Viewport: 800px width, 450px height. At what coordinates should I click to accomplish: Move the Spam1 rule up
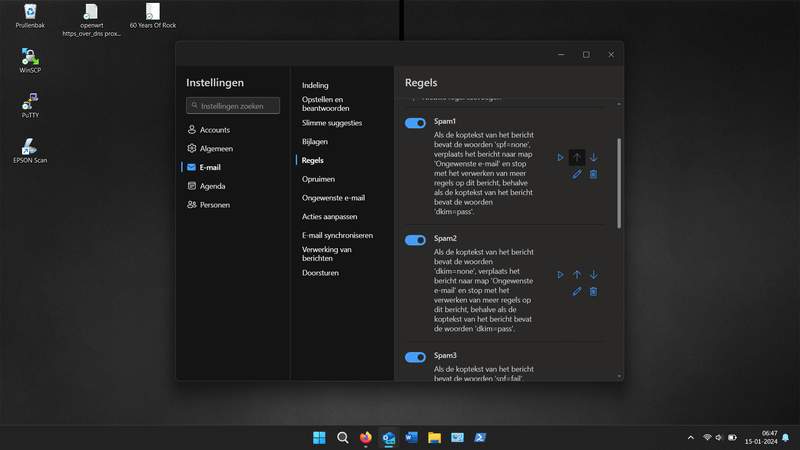[x=577, y=158]
